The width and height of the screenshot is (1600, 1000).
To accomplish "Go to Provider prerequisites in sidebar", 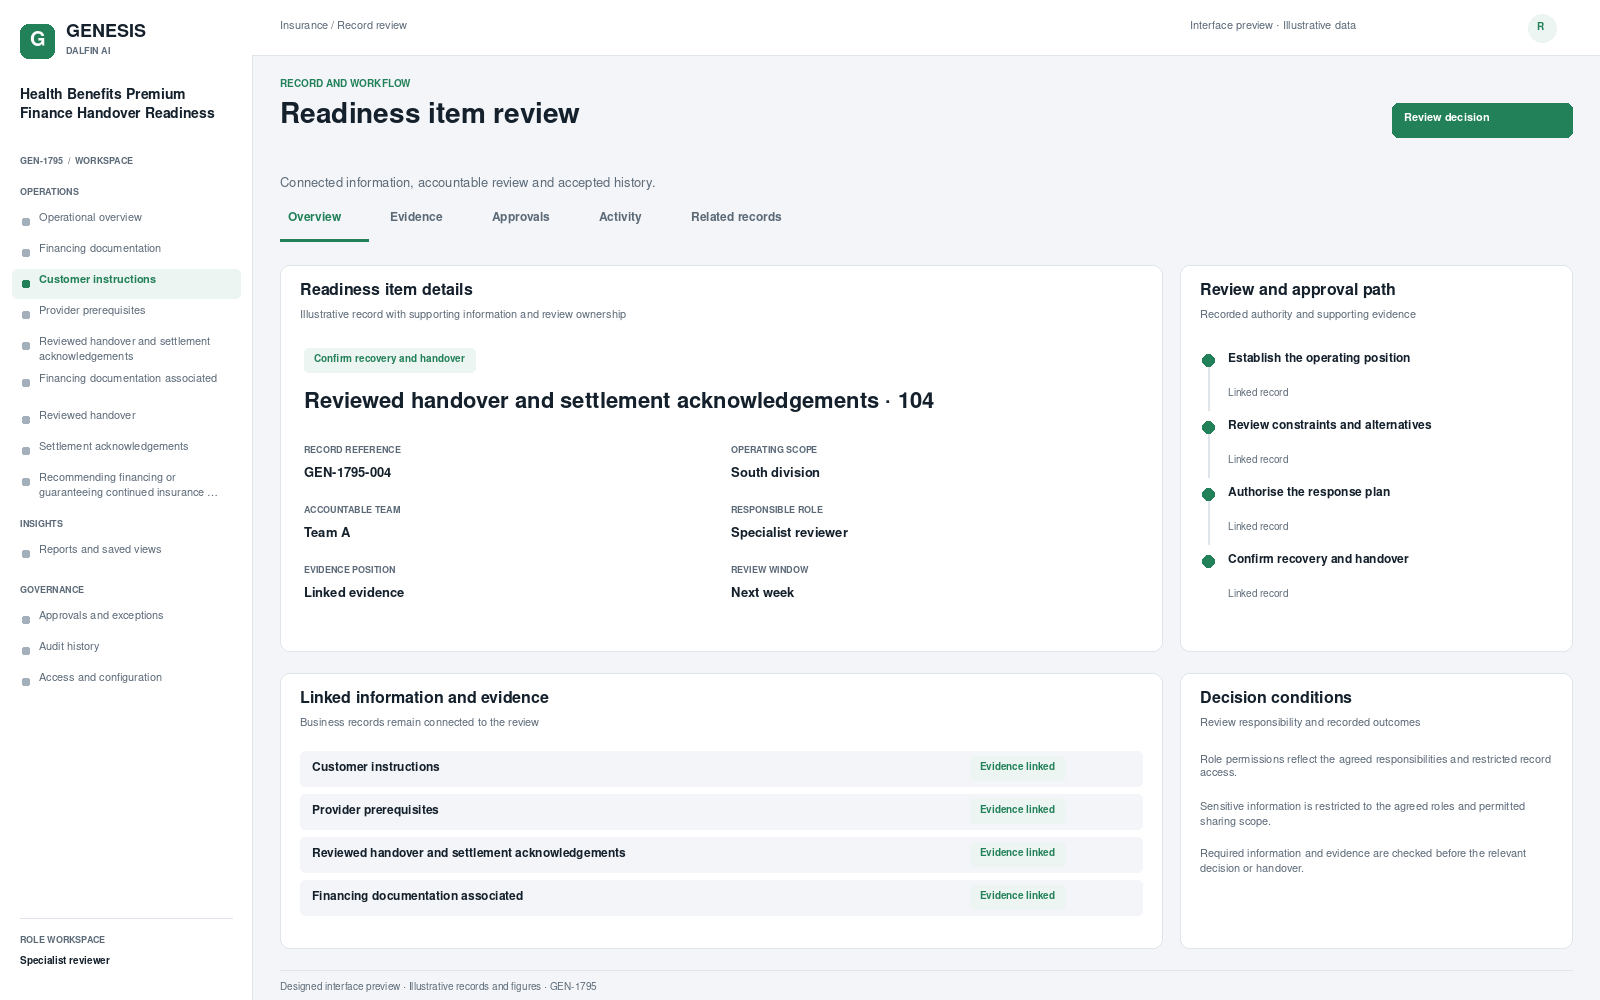I will [x=126, y=311].
